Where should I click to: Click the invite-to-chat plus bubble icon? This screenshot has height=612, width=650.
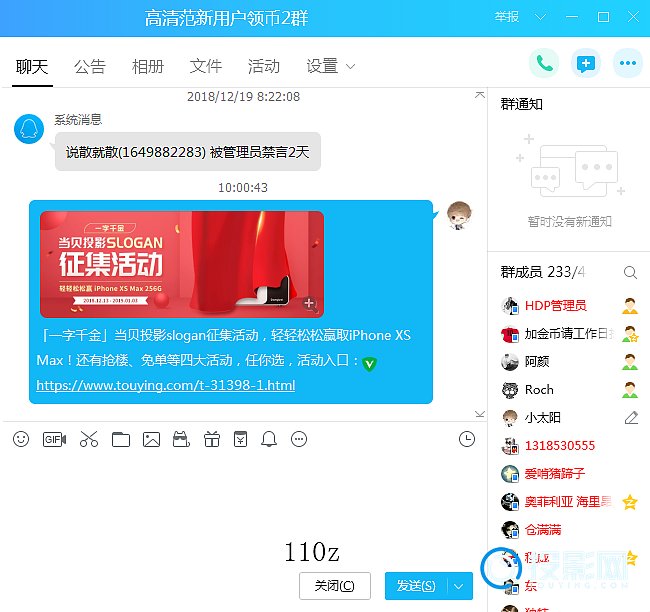point(586,63)
